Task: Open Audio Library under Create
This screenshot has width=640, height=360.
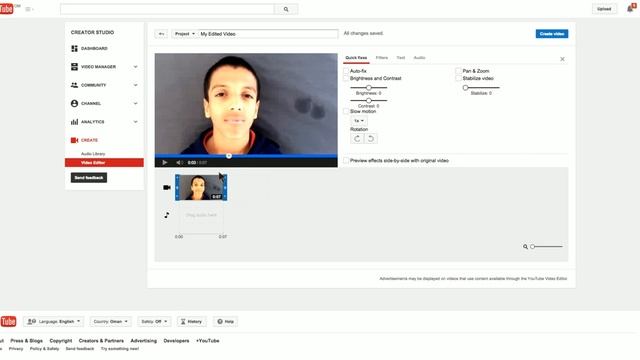Action: coord(93,154)
